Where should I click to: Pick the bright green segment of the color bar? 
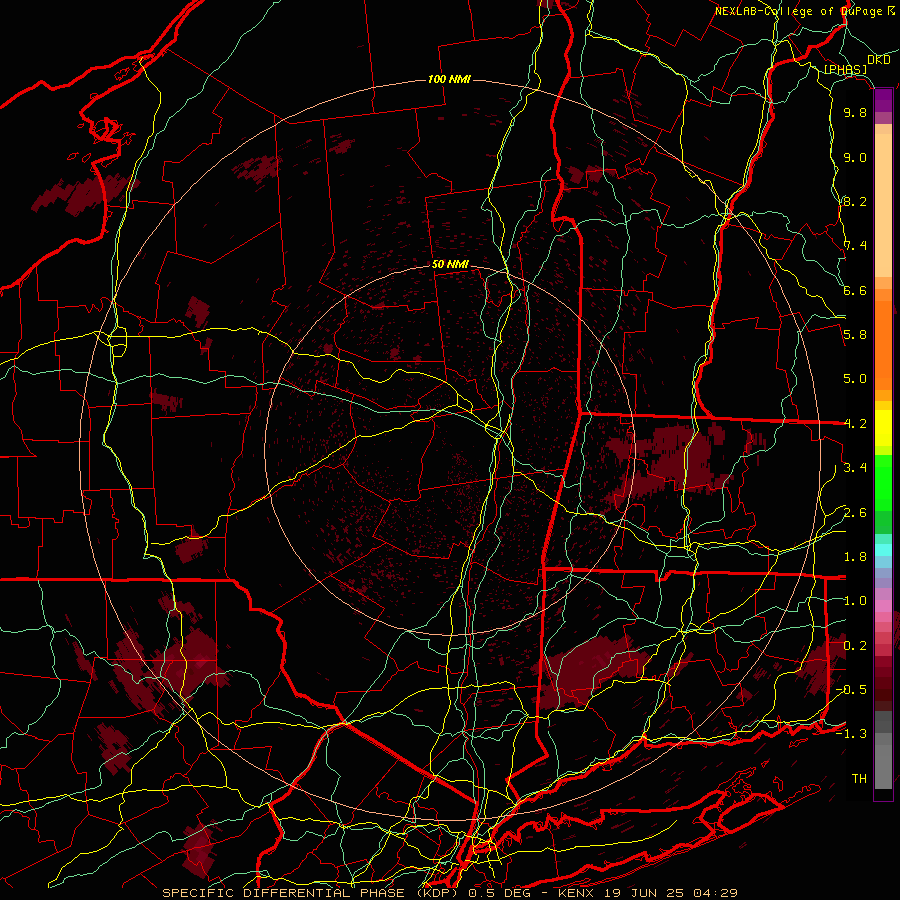tap(883, 483)
